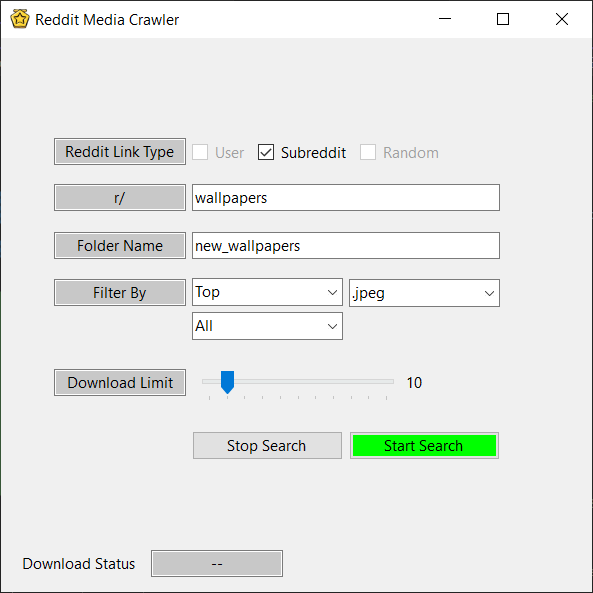Focus the folder name field new_wallpapers
The width and height of the screenshot is (593, 593).
pyautogui.click(x=346, y=246)
